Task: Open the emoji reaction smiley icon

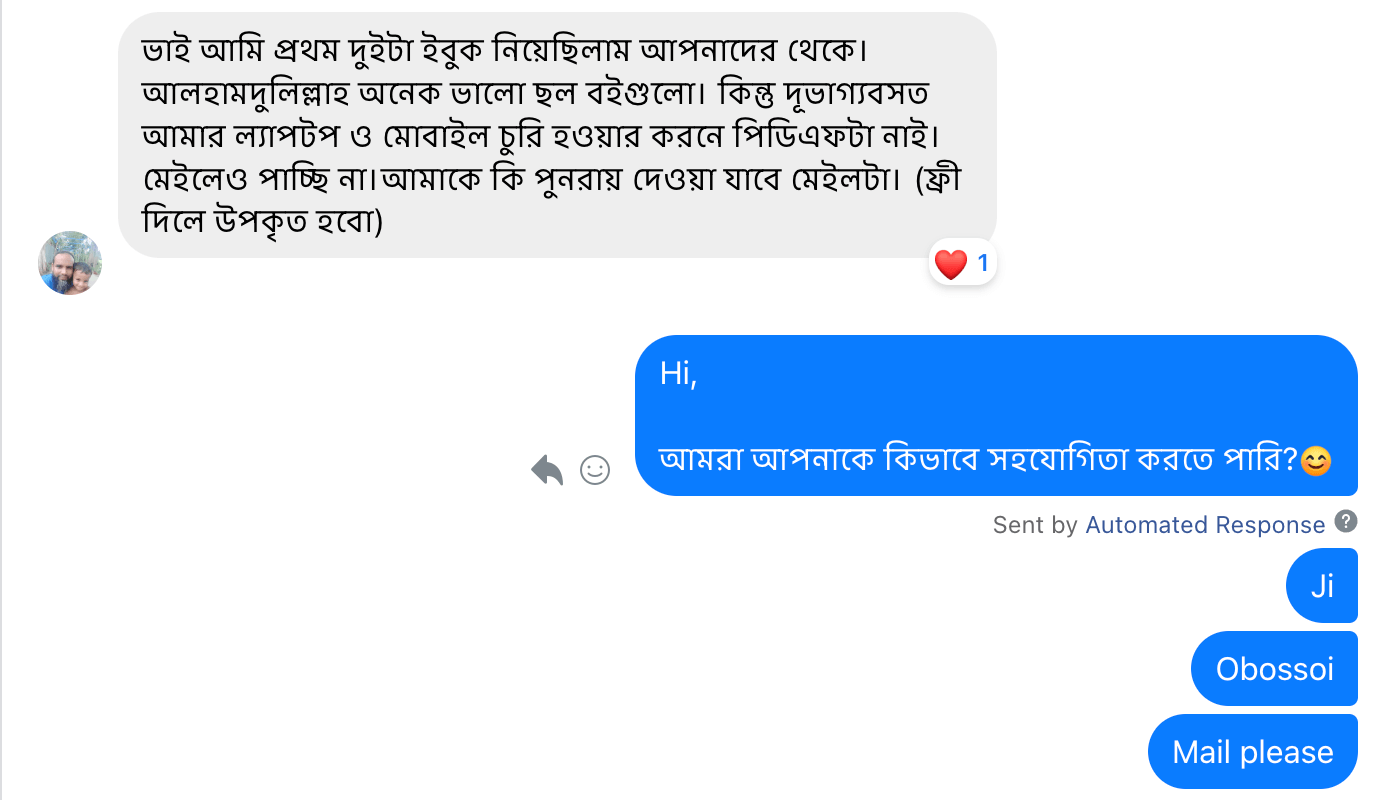Action: pos(595,470)
